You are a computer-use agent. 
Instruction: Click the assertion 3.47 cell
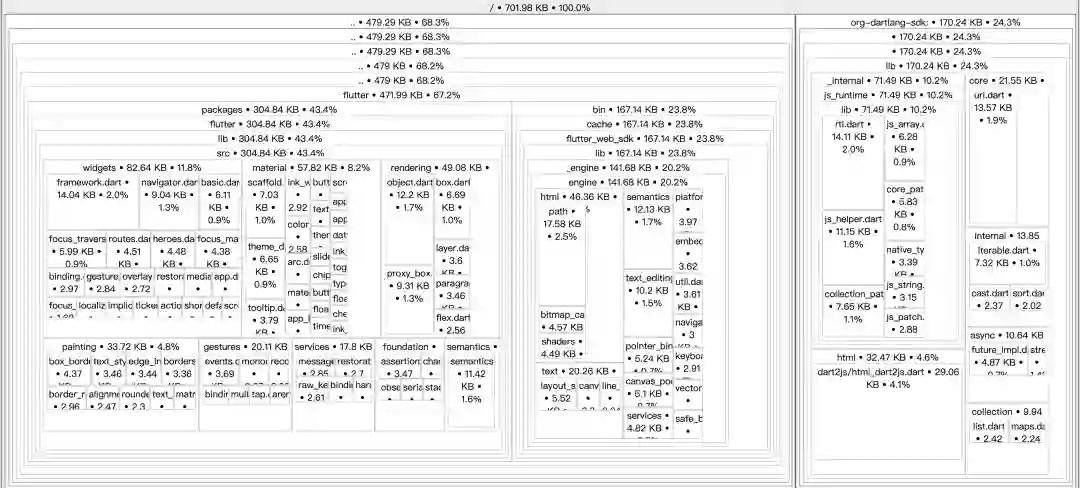(x=399, y=368)
